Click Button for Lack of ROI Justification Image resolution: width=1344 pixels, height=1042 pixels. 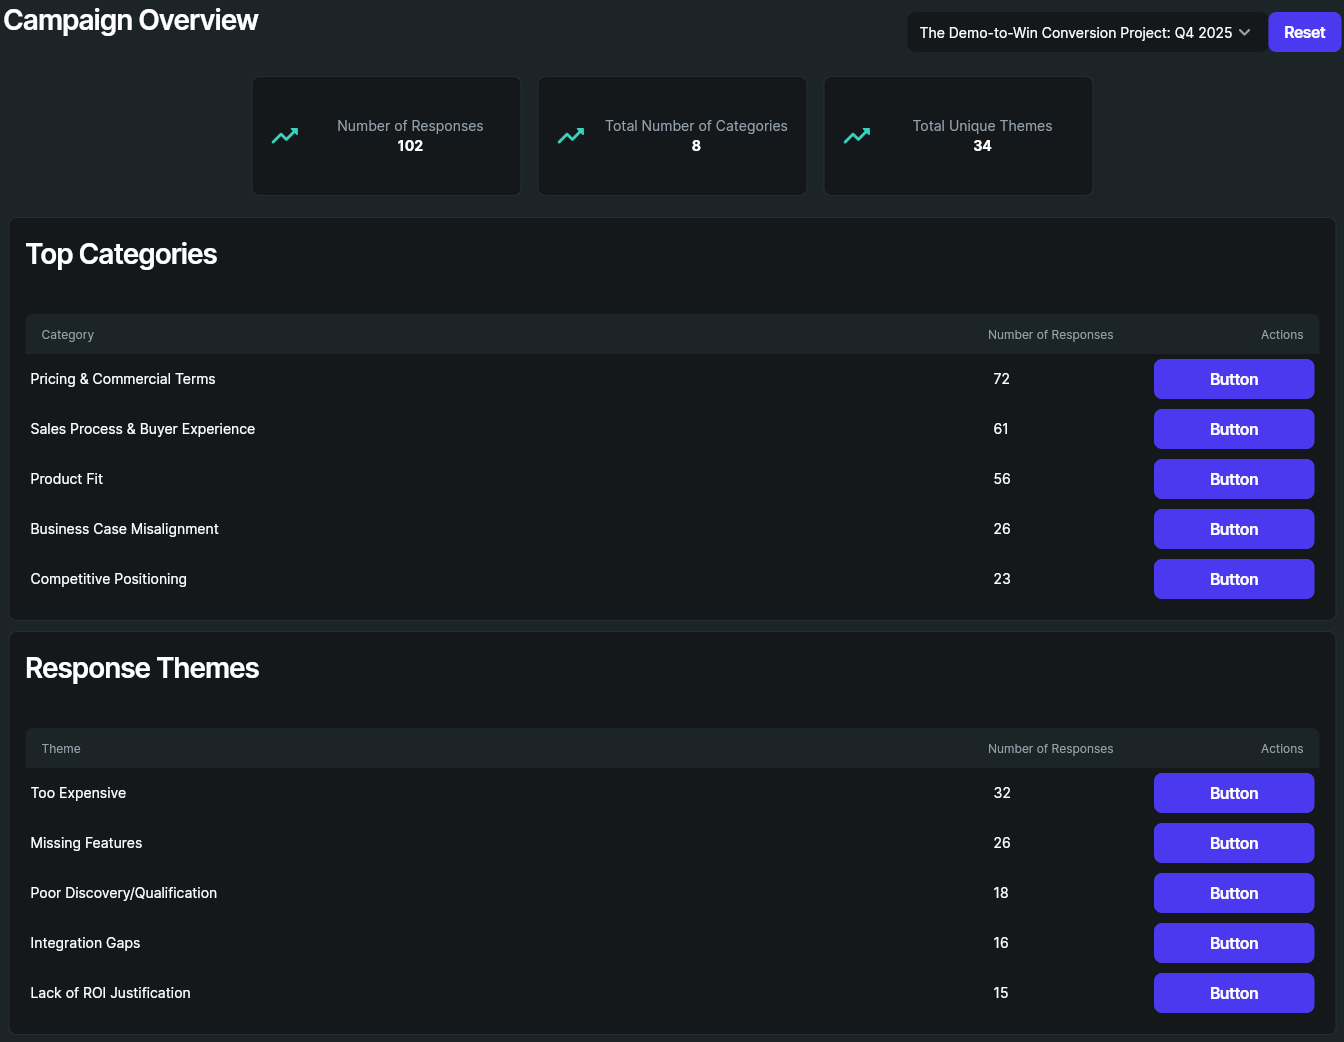coord(1233,993)
